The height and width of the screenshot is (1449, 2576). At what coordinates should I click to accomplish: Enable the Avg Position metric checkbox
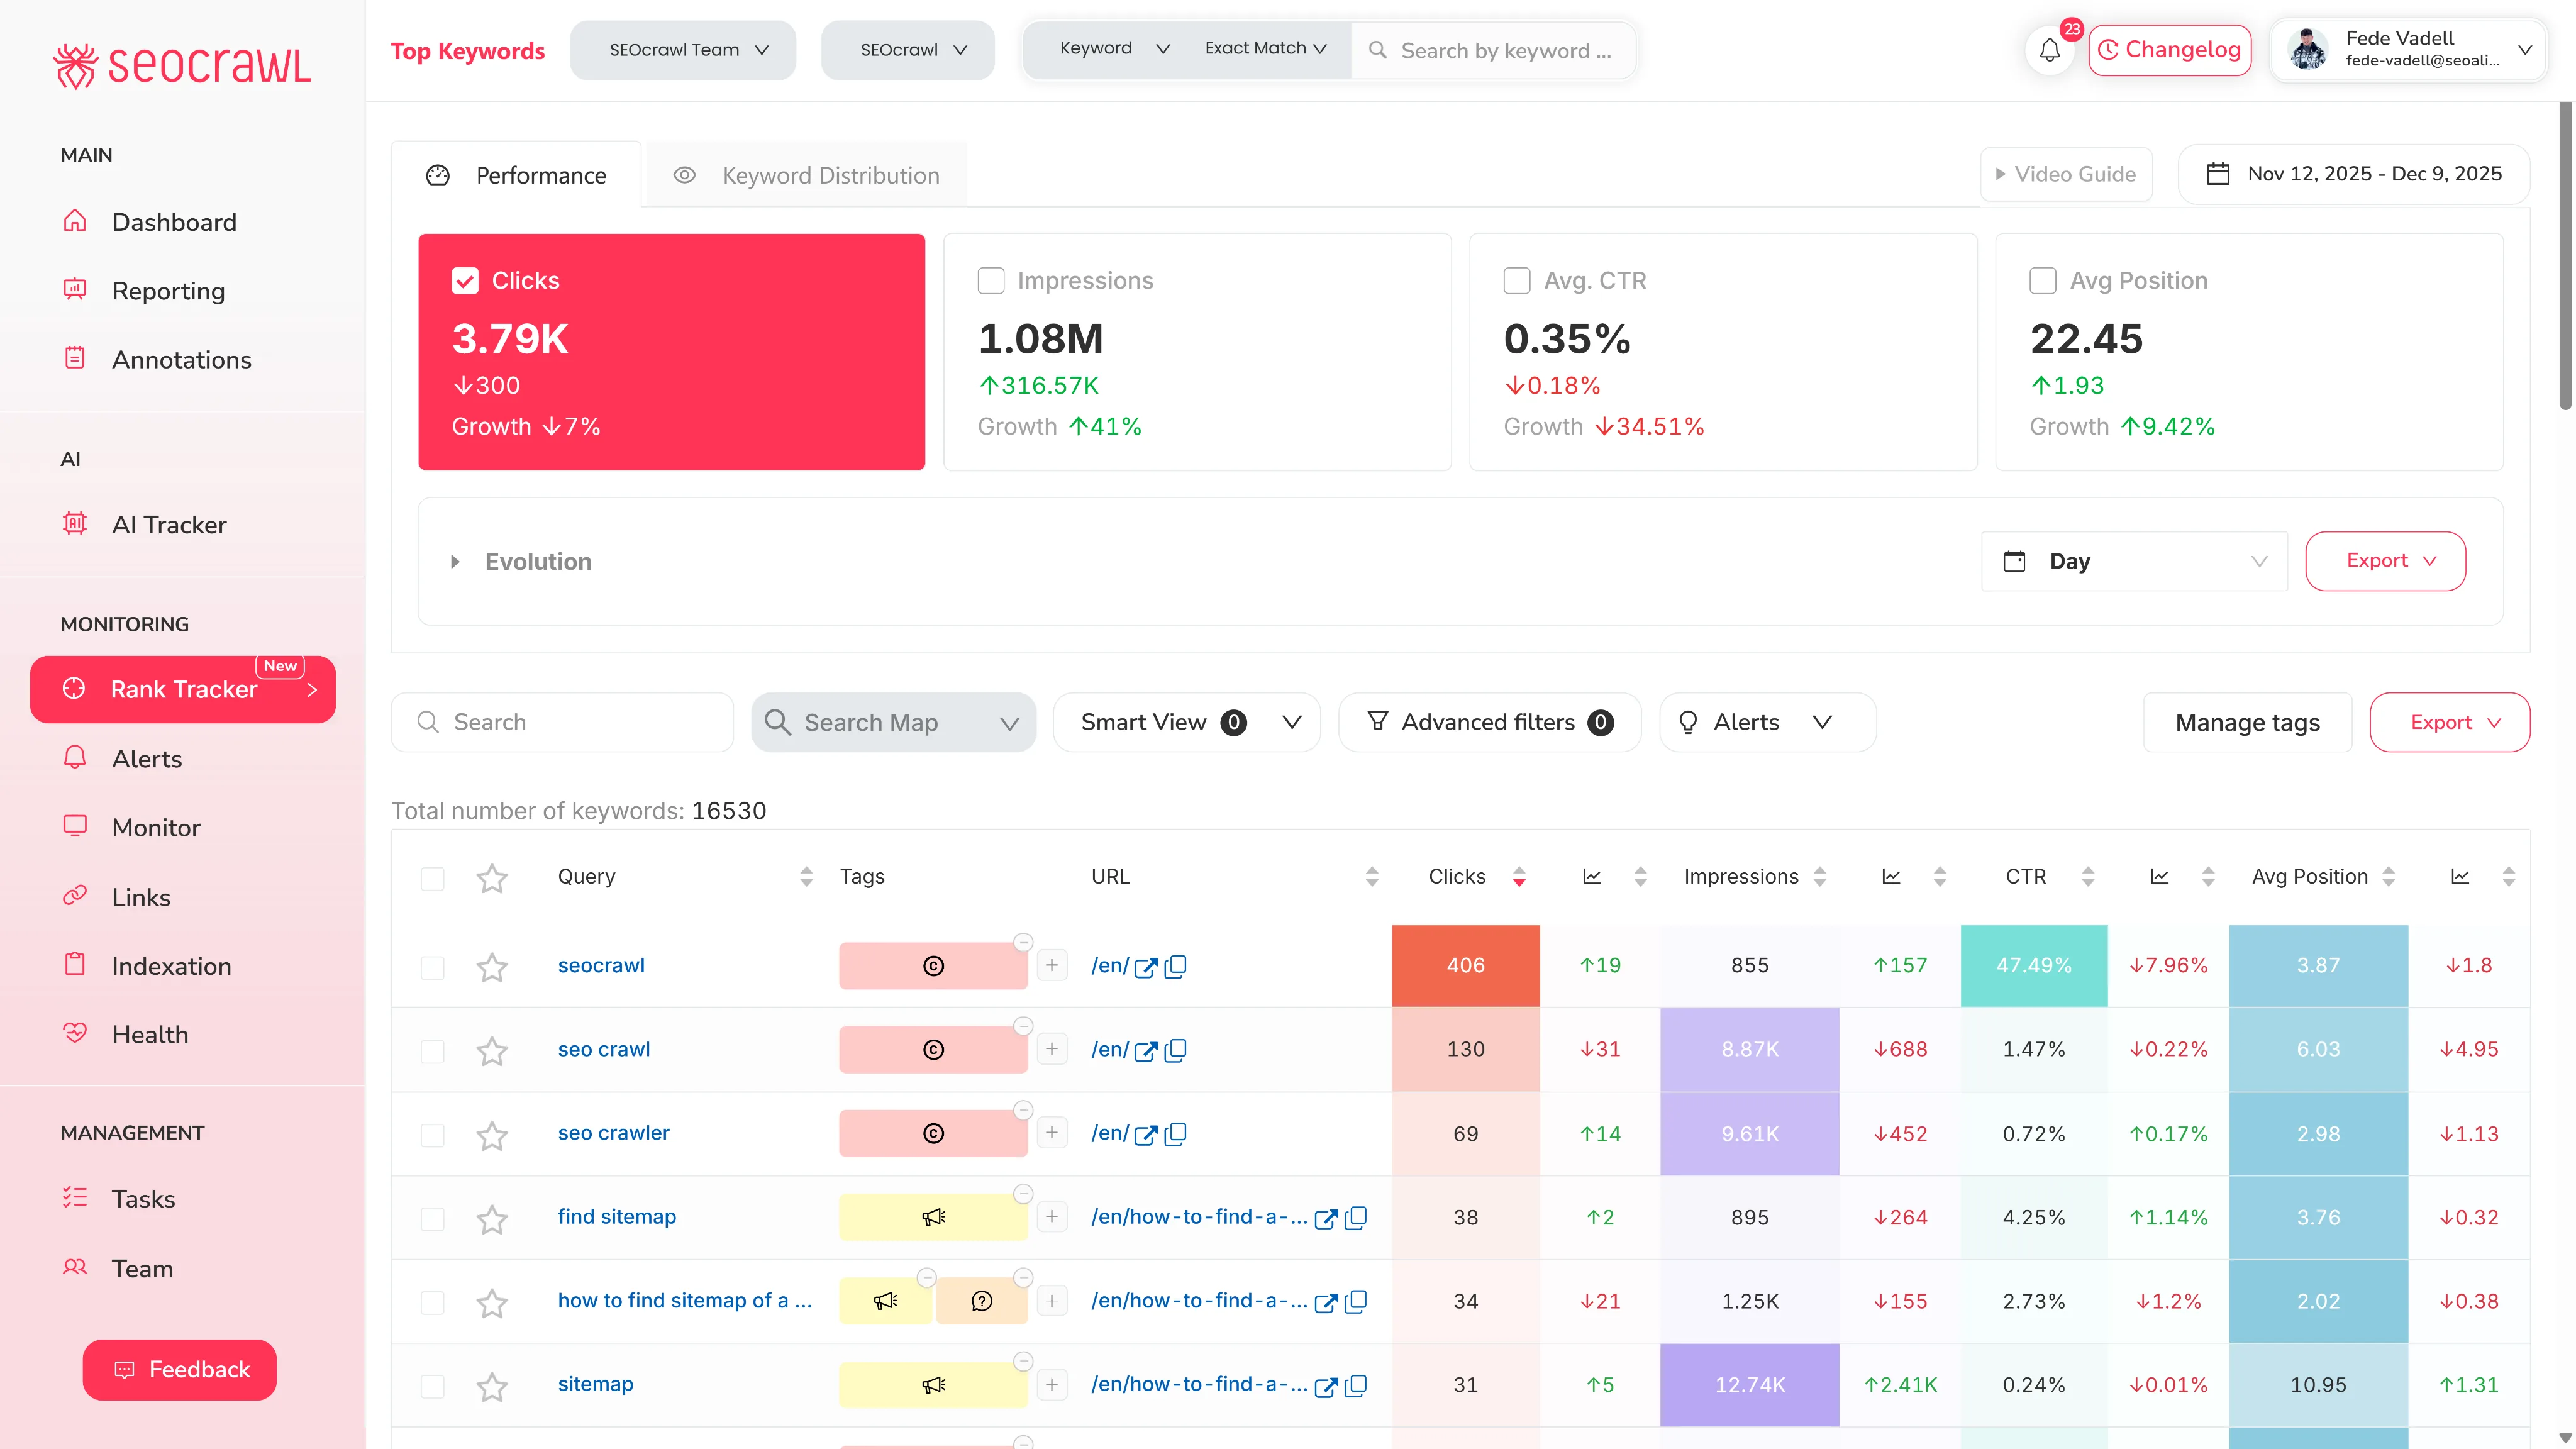pos(2043,281)
